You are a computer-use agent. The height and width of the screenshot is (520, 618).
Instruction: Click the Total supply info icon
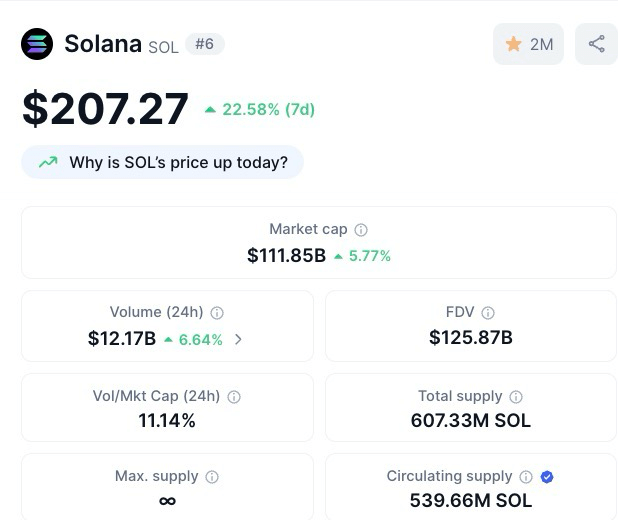point(516,397)
